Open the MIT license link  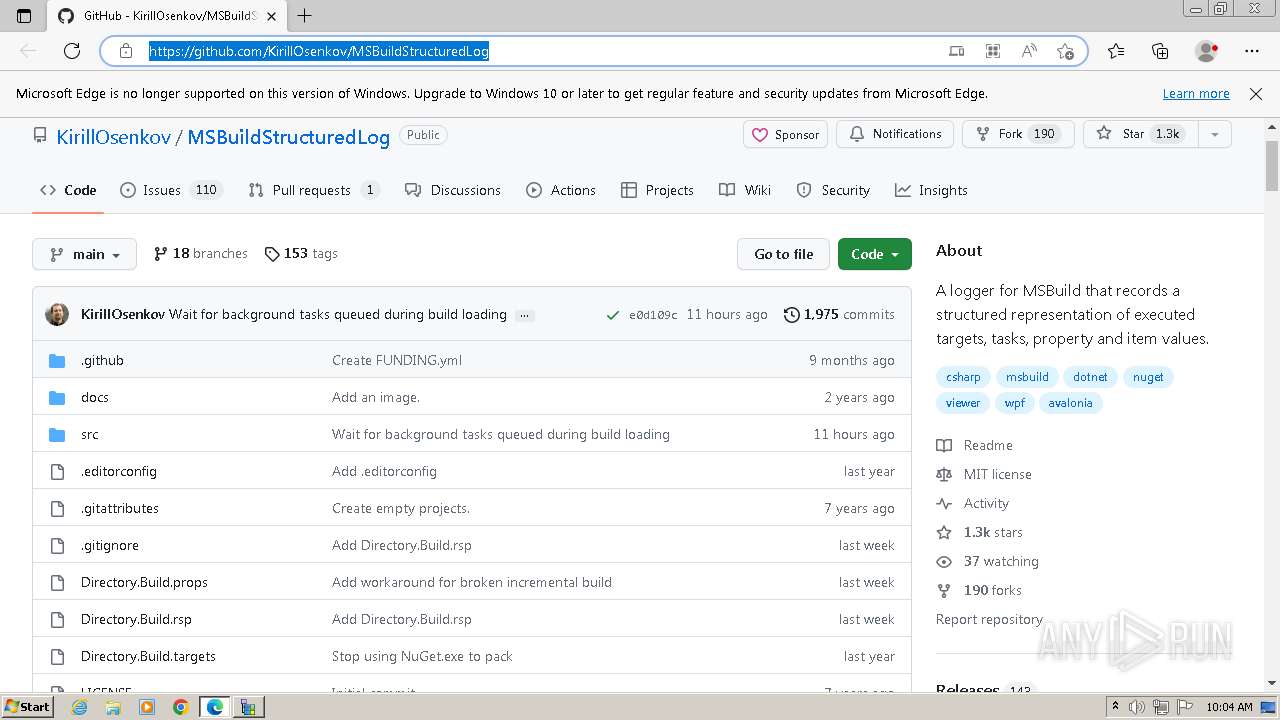(984, 474)
